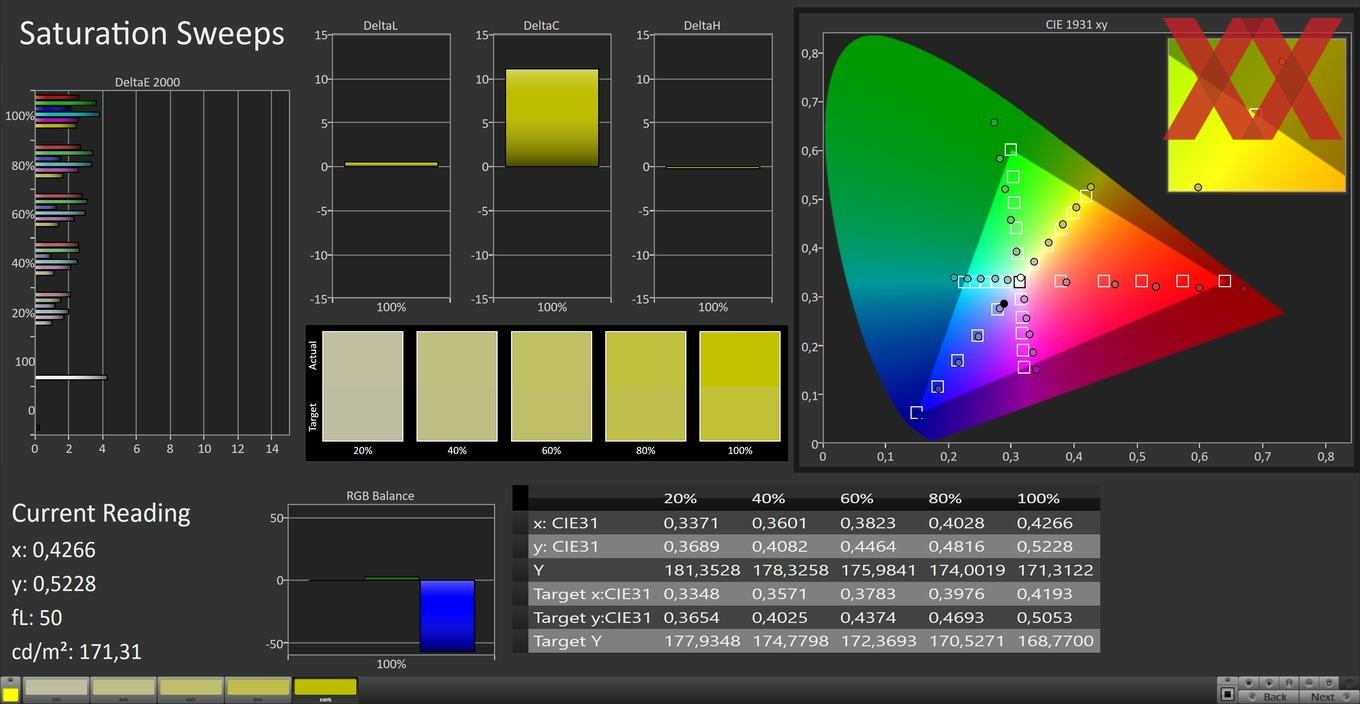Image resolution: width=1360 pixels, height=704 pixels.
Task: Click the cd/m²: 171,31 reading
Action: pyautogui.click(x=77, y=652)
